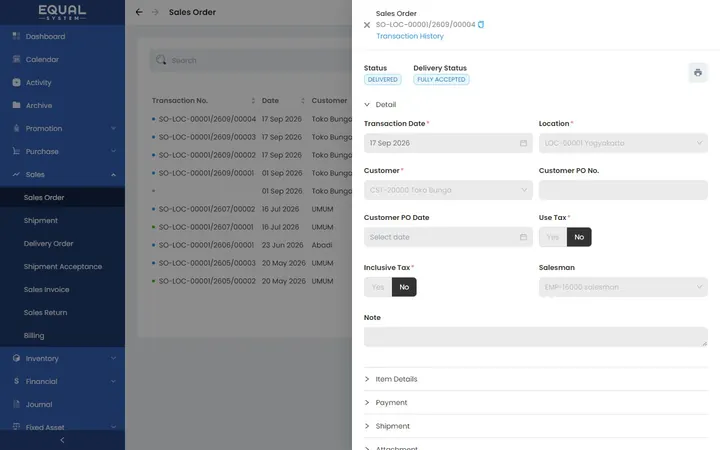The image size is (720, 450).
Task: Click the Financial dollar icon
Action: pyautogui.click(x=17, y=381)
